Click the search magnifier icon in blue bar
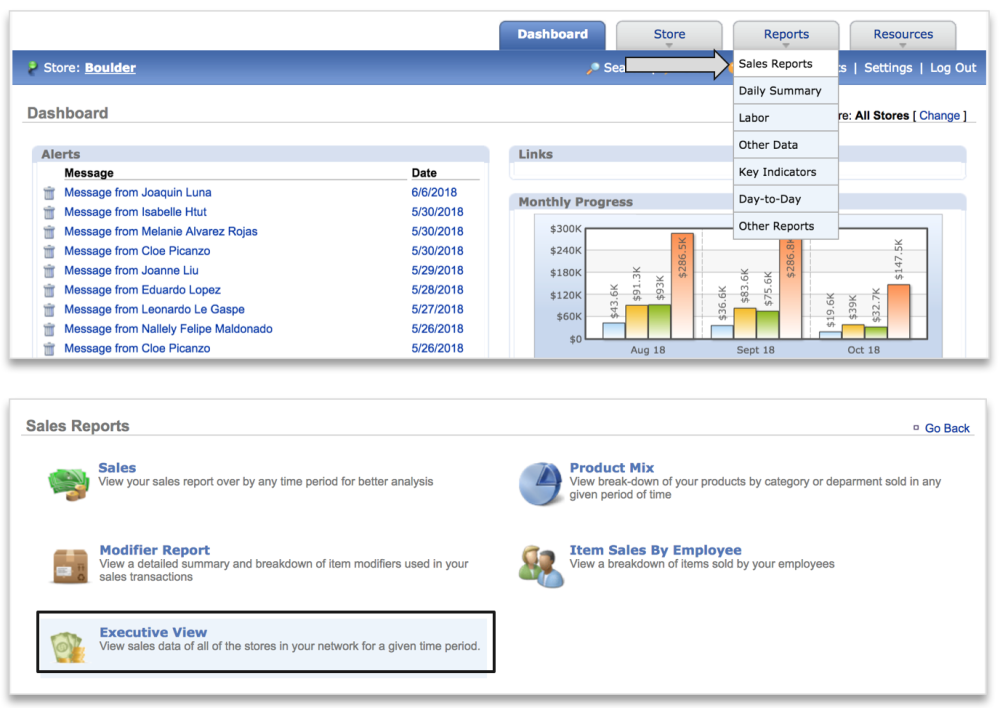 [x=593, y=68]
